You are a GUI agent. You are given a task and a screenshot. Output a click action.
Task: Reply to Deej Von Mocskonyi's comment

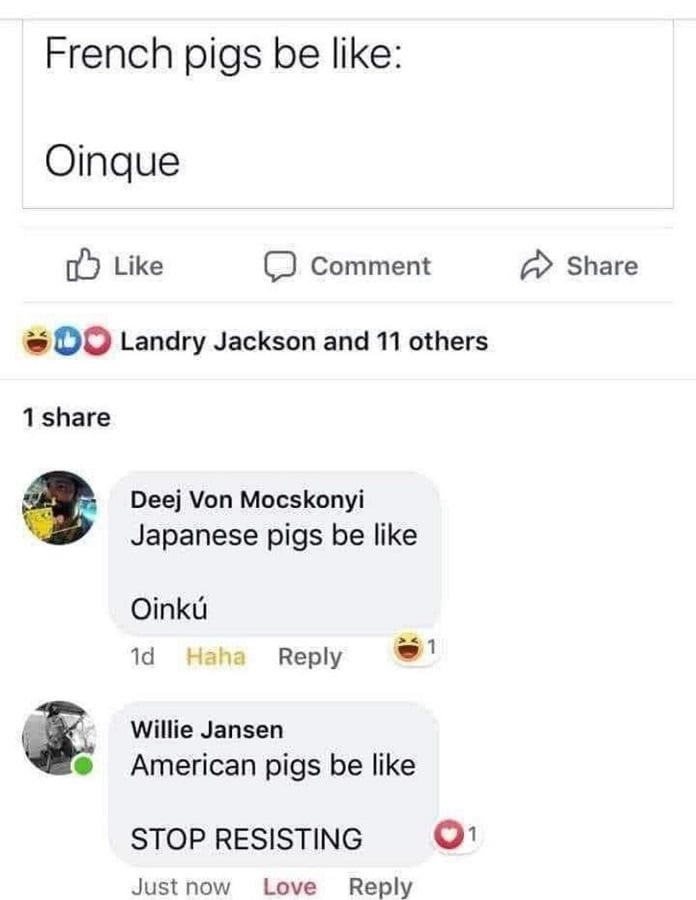pos(310,657)
